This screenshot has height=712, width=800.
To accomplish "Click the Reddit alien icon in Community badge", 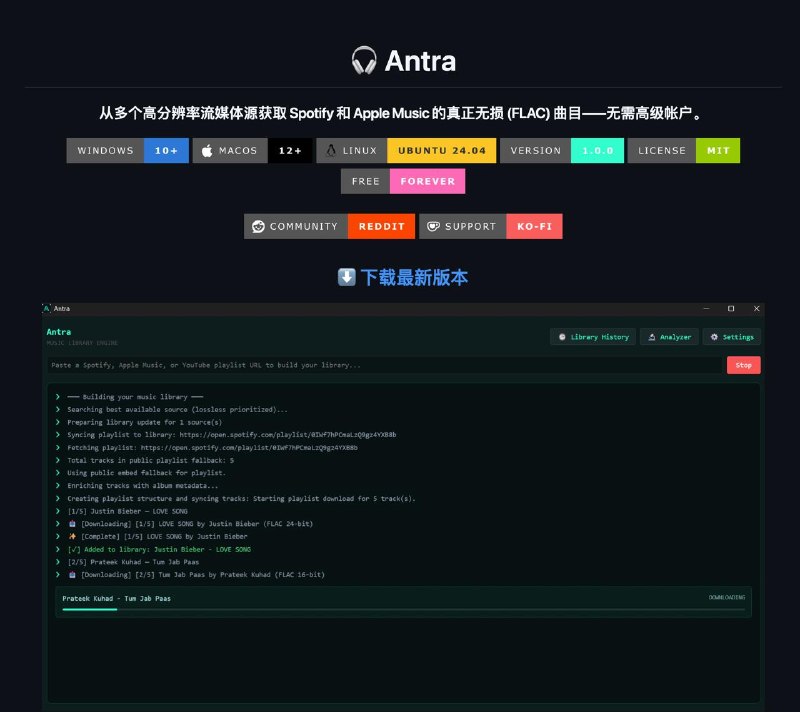I will click(x=259, y=226).
